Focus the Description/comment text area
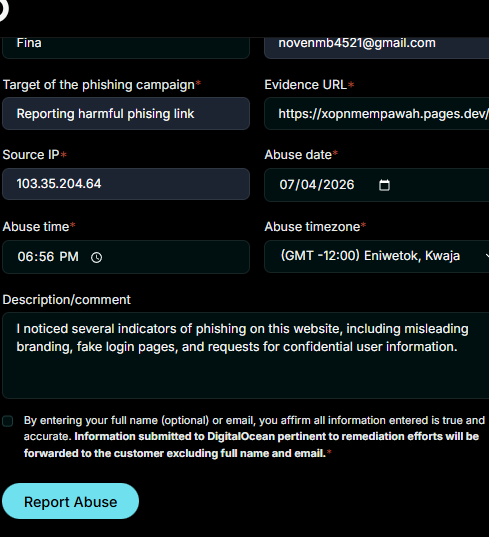489x537 pixels. point(246,355)
